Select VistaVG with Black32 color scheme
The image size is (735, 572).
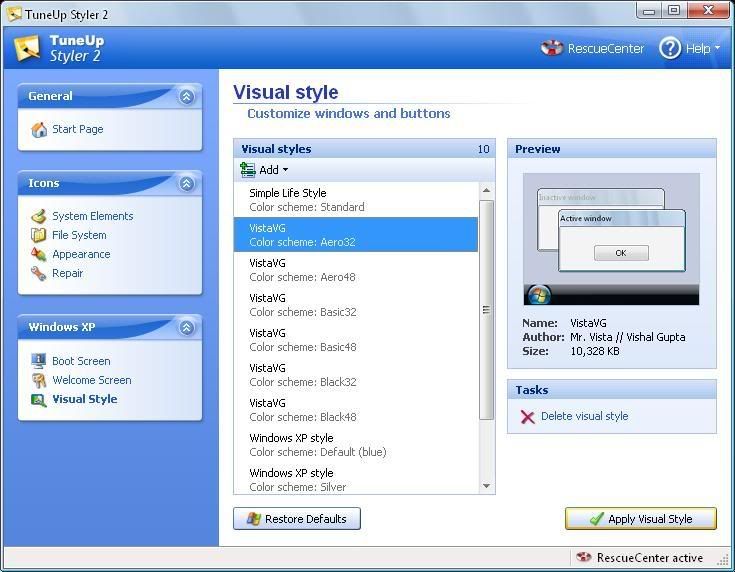point(356,375)
